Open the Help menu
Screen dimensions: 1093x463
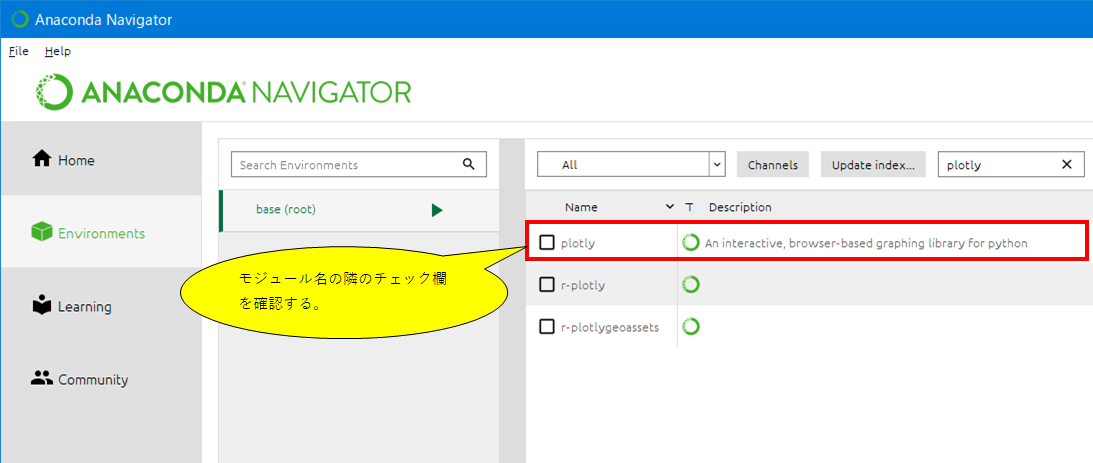click(x=58, y=51)
